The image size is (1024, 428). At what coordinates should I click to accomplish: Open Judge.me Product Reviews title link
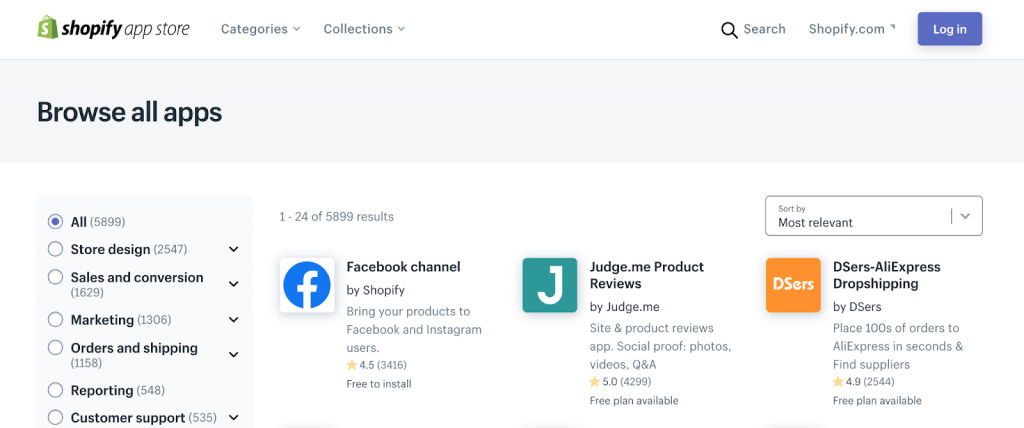[x=647, y=275]
